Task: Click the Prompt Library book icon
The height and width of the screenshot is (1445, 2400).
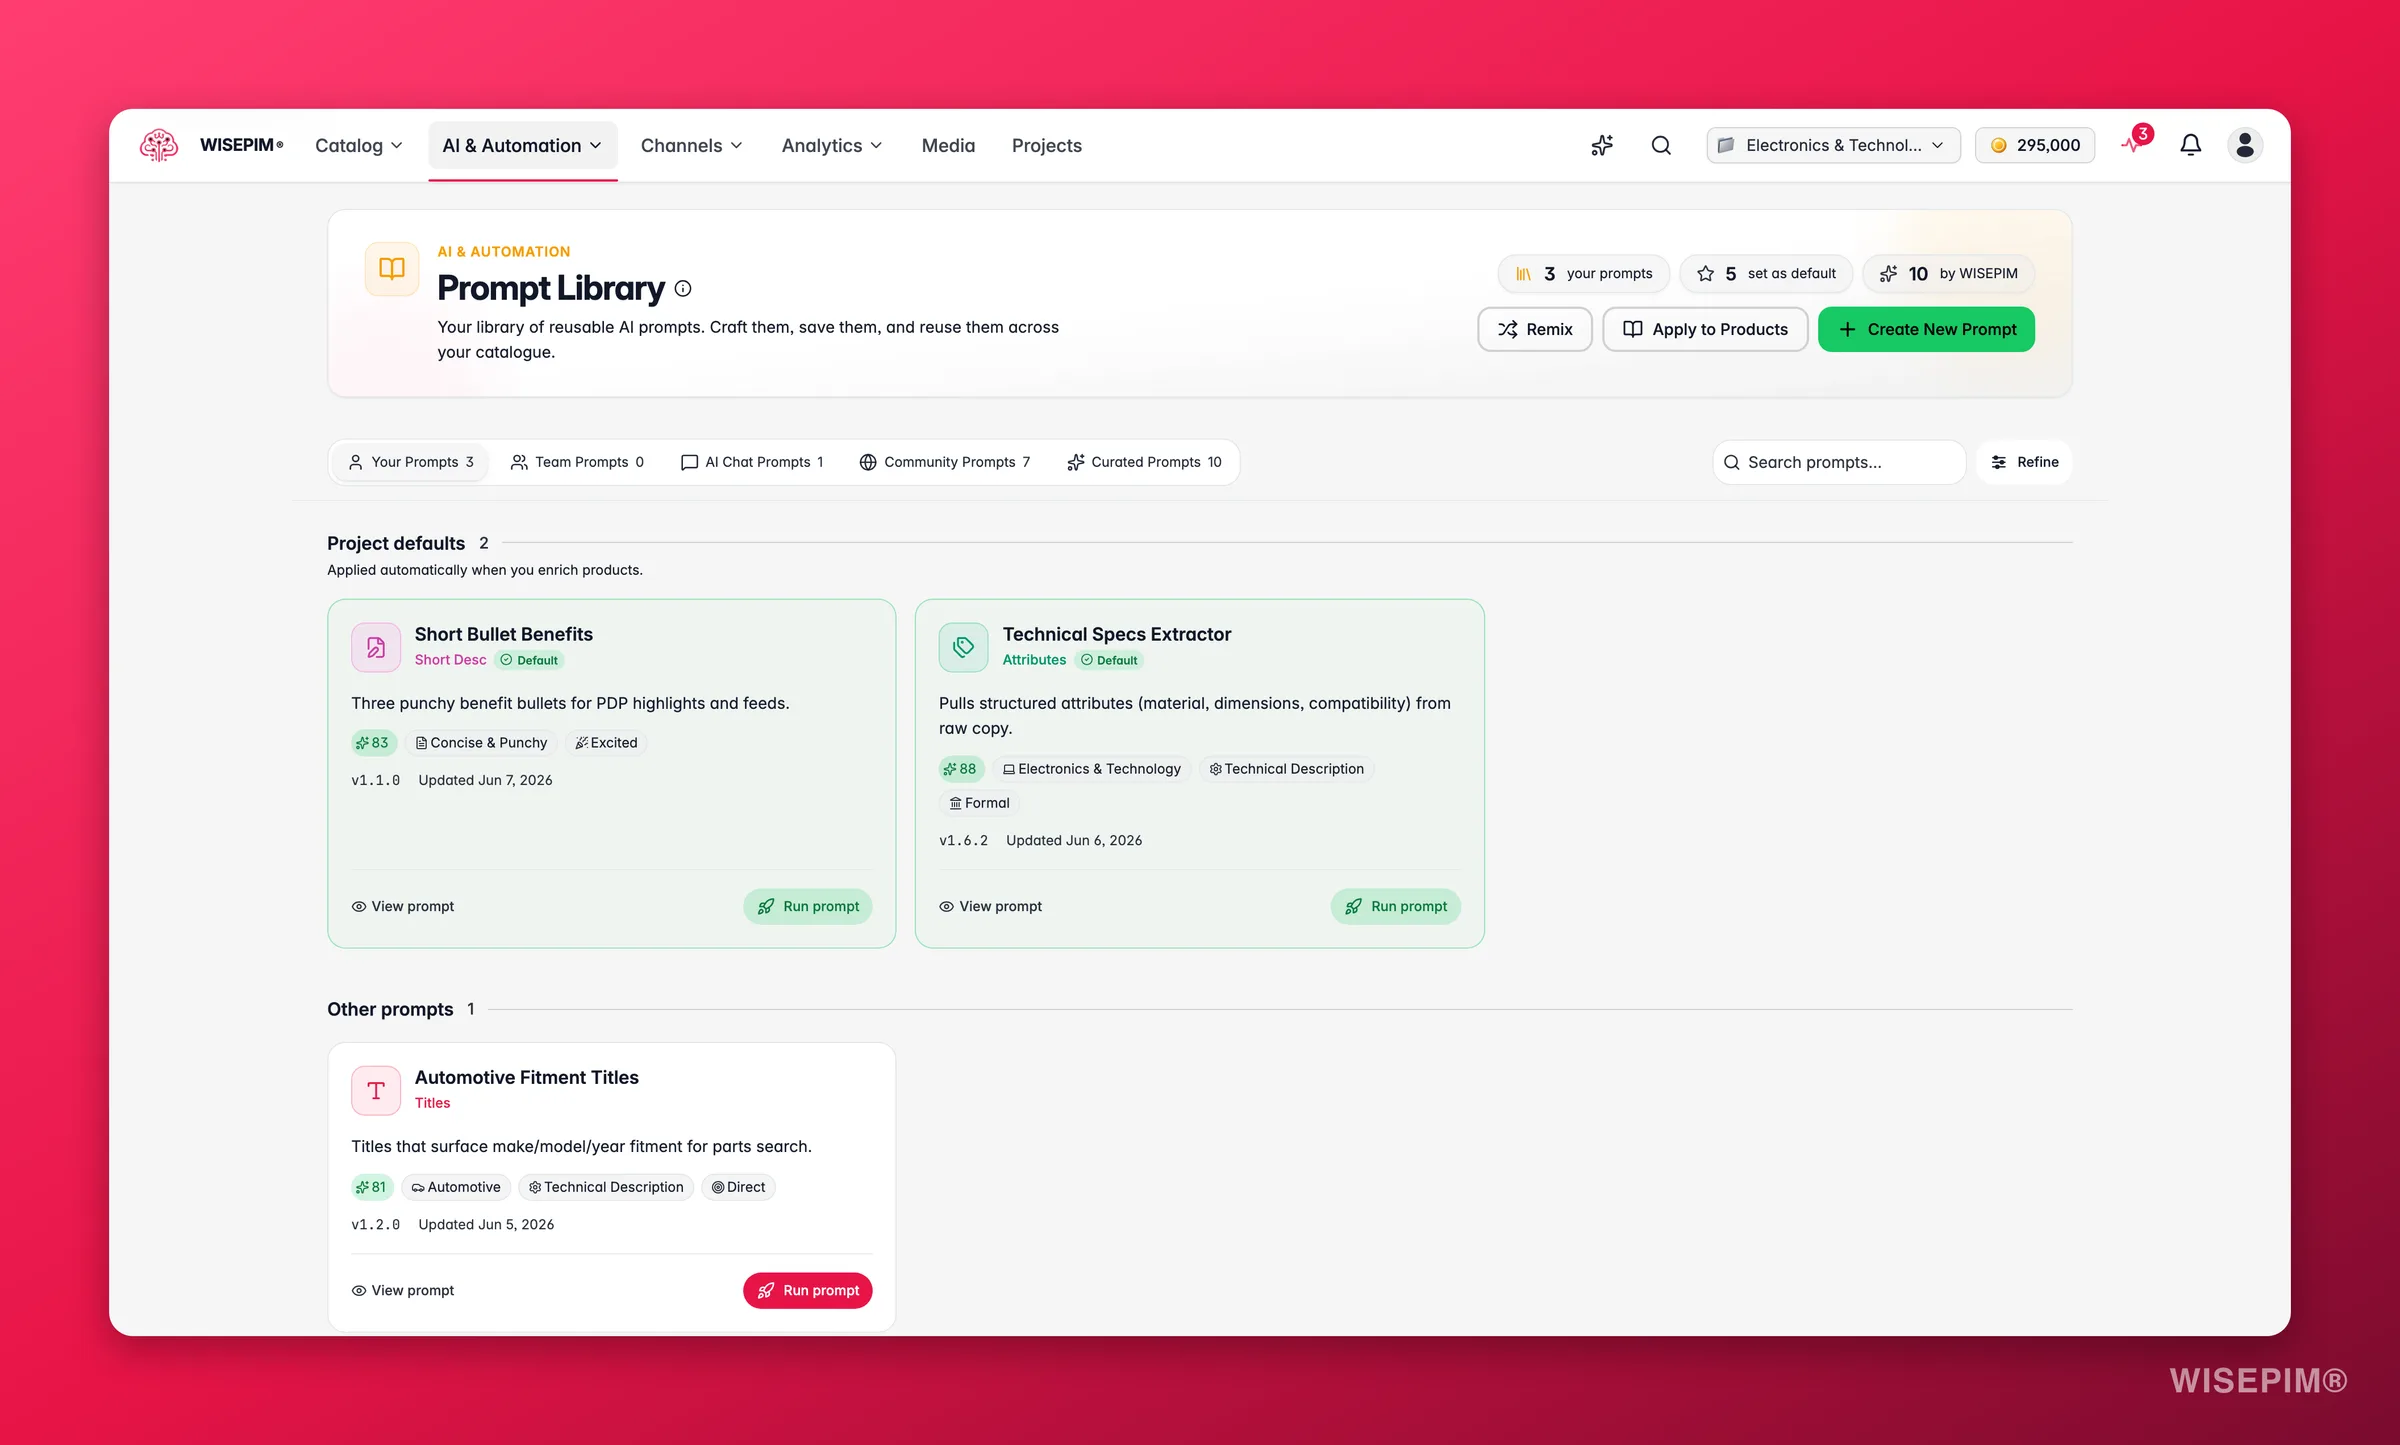Action: (391, 269)
